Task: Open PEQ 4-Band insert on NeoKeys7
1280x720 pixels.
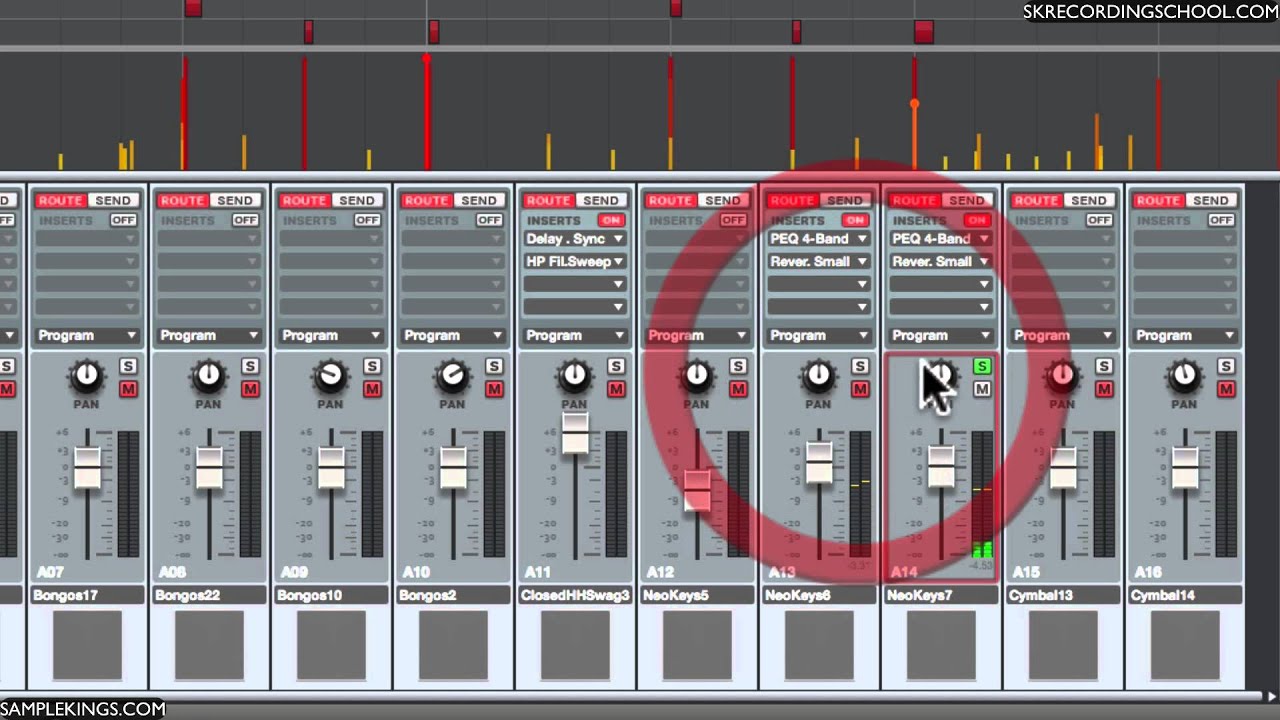Action: tap(940, 239)
